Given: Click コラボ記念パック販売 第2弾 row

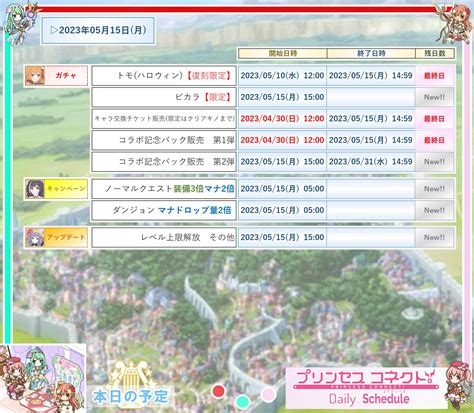Looking at the screenshot, I should (164, 162).
